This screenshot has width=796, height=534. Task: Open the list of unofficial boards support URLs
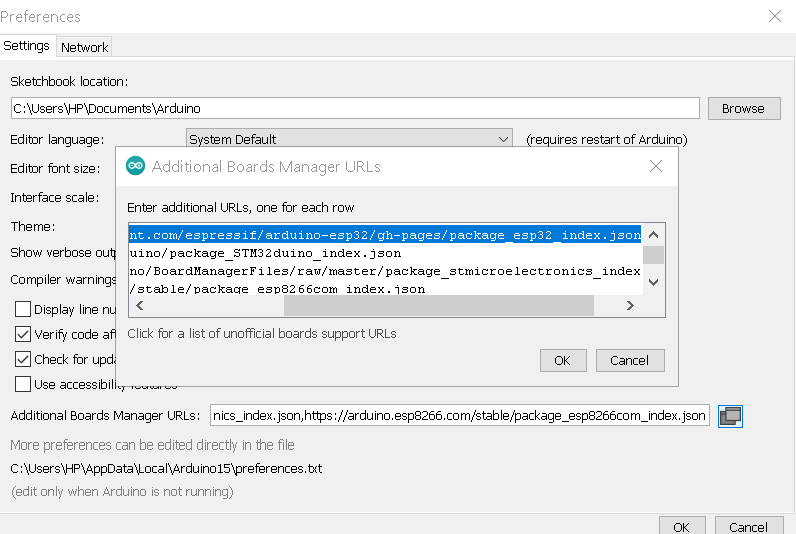[261, 333]
